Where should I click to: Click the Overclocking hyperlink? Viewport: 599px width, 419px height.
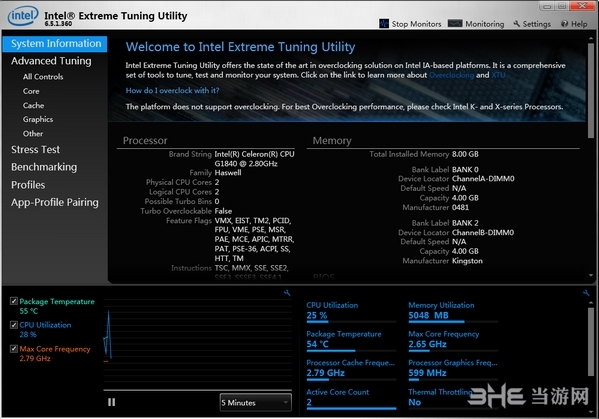[x=452, y=75]
